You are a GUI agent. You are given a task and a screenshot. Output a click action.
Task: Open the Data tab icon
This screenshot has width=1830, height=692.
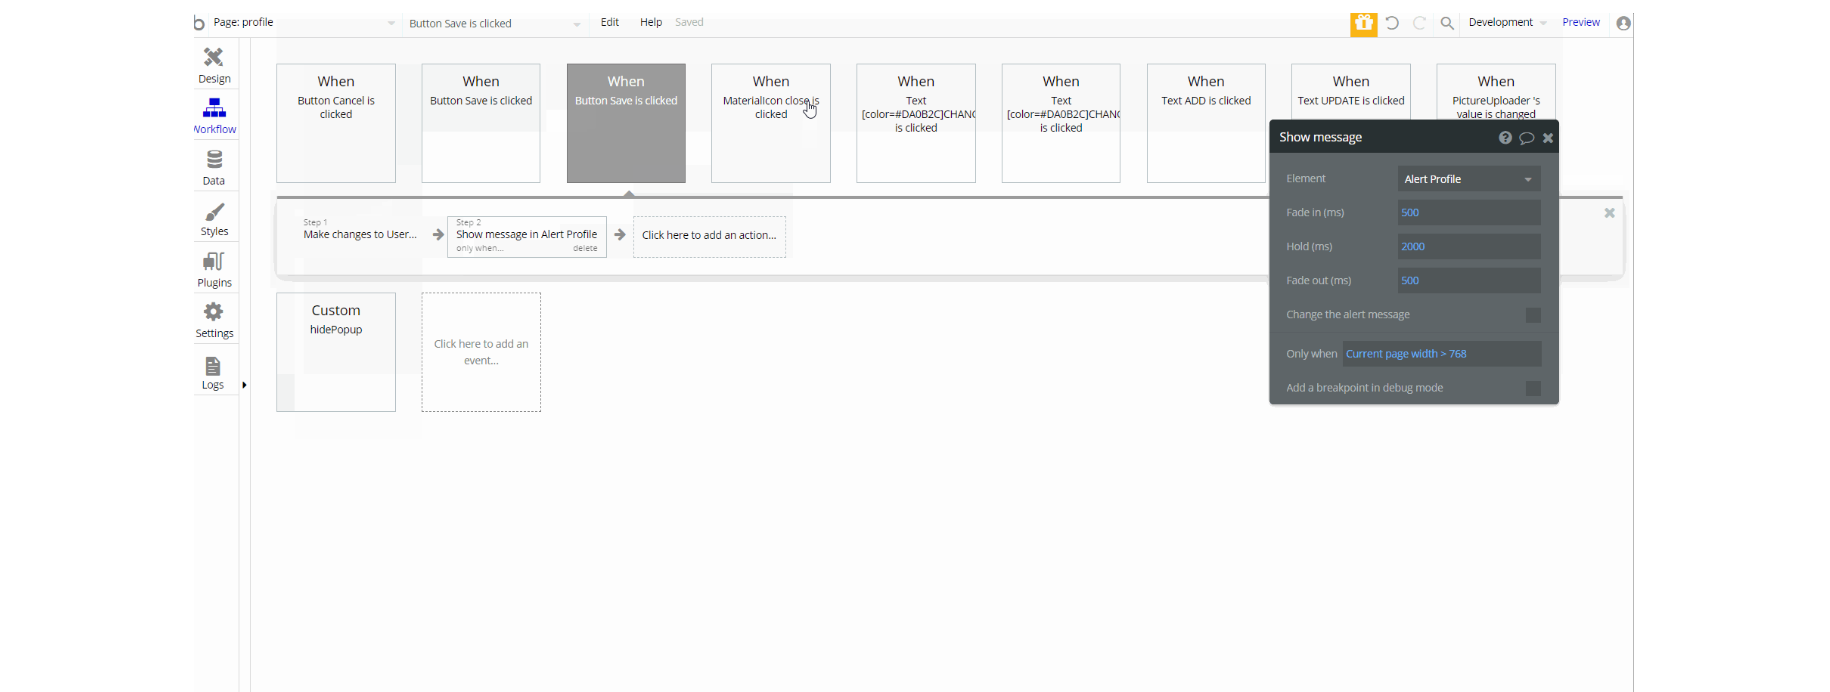point(214,160)
